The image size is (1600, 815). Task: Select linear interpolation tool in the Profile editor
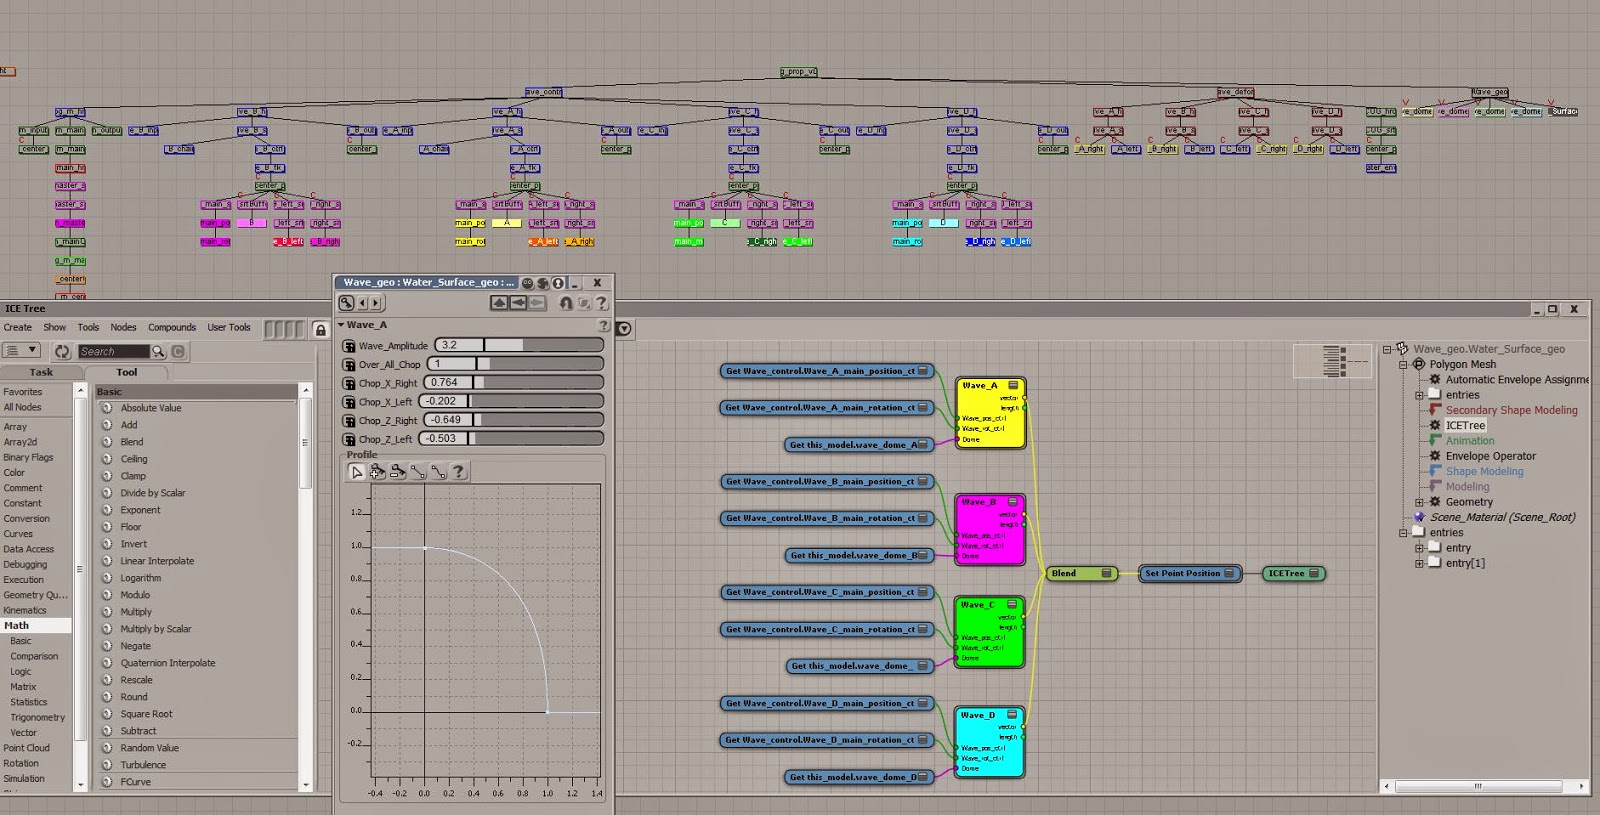418,472
